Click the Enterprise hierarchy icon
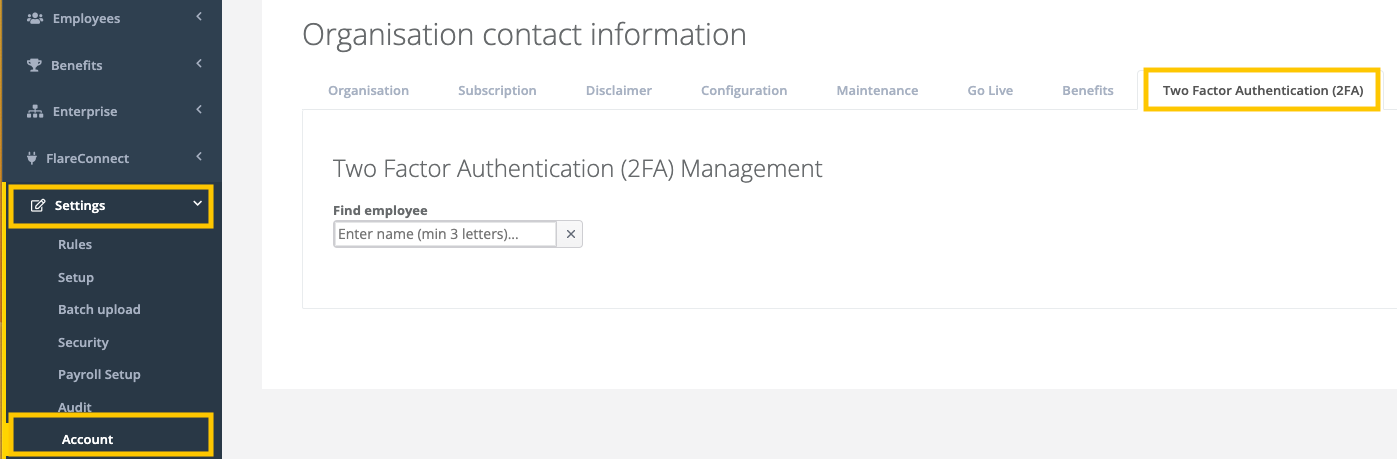Screen dimensions: 1397x459 pos(35,111)
